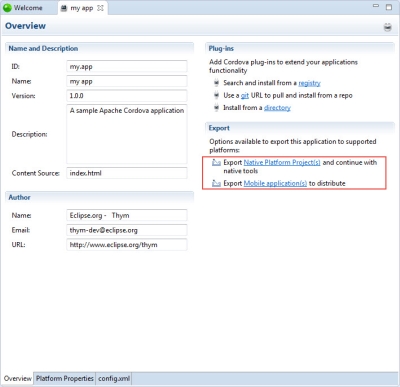
Task: Click the plug-in icon beside git URL
Action: (216, 95)
